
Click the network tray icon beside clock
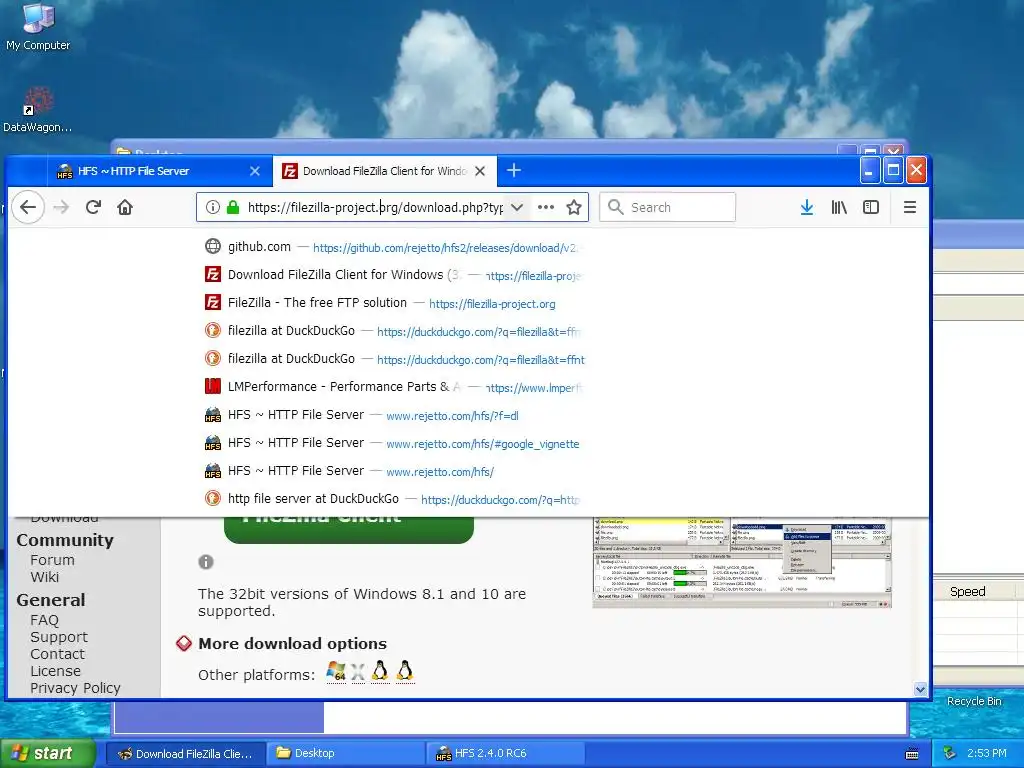(950, 753)
